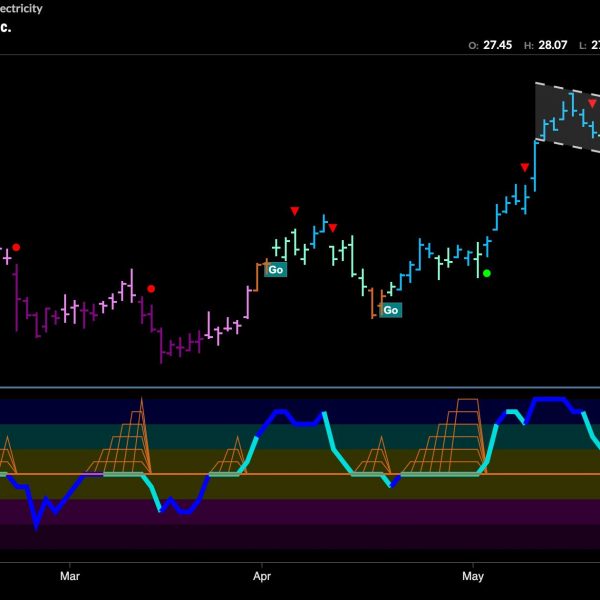This screenshot has width=600, height=600.
Task: Click the red triangle above the early April green bars
Action: (294, 211)
